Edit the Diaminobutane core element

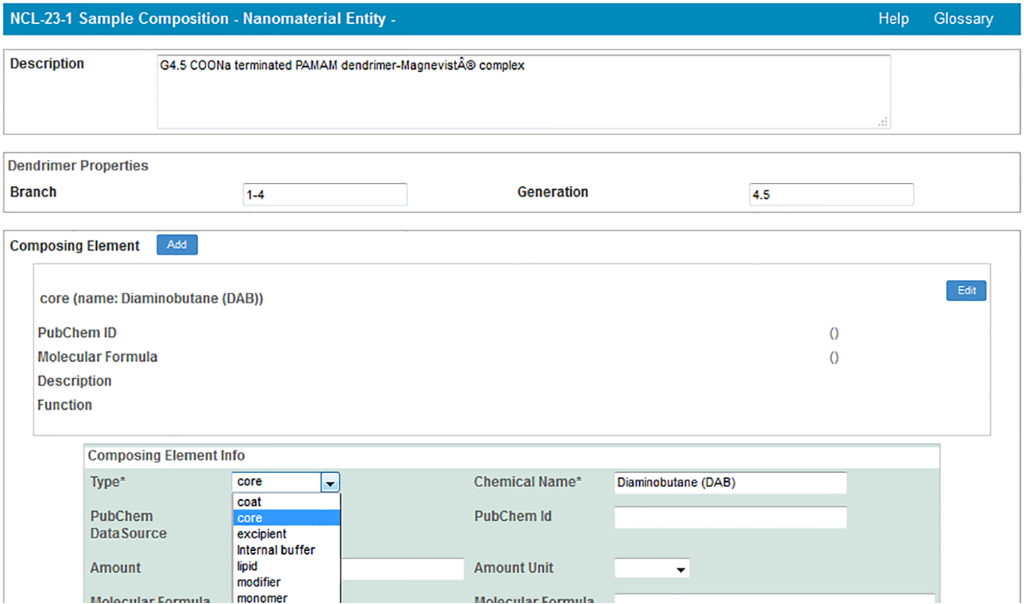(966, 291)
